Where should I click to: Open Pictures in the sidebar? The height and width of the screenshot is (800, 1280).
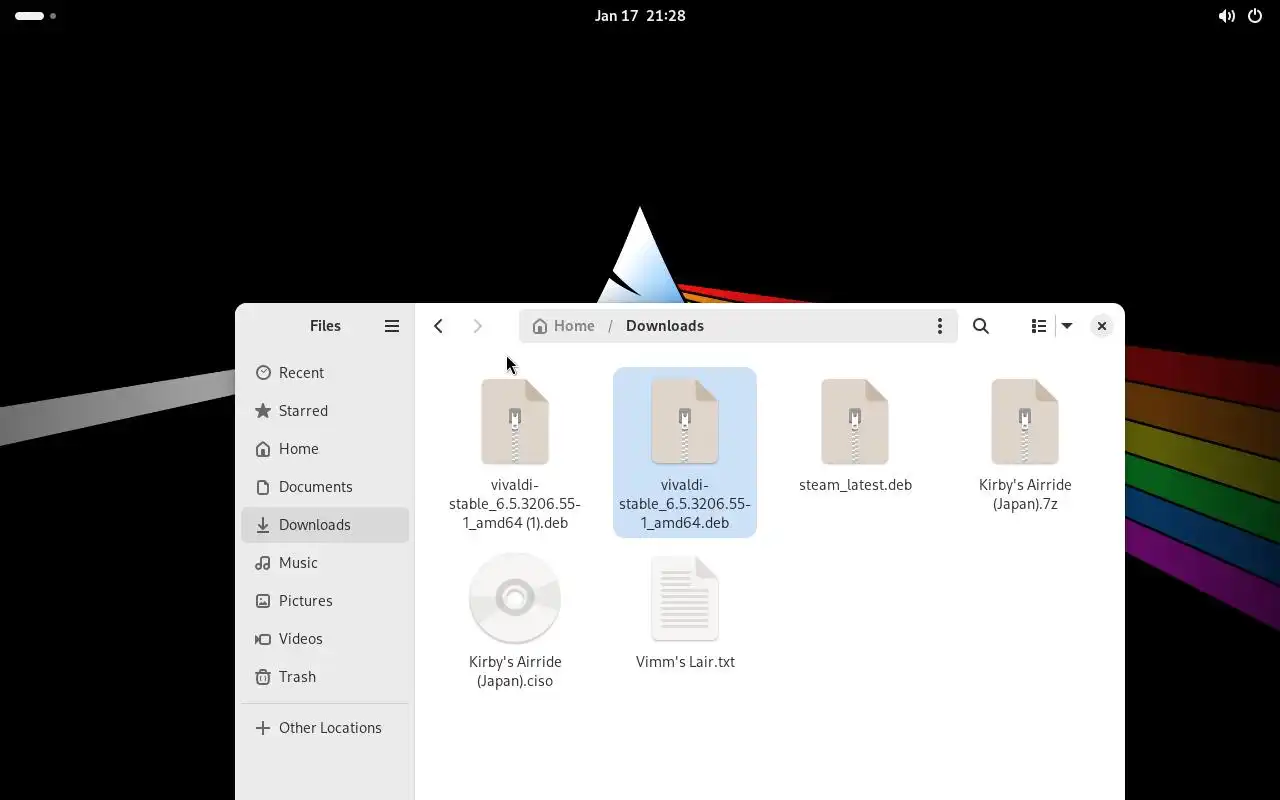point(325,600)
